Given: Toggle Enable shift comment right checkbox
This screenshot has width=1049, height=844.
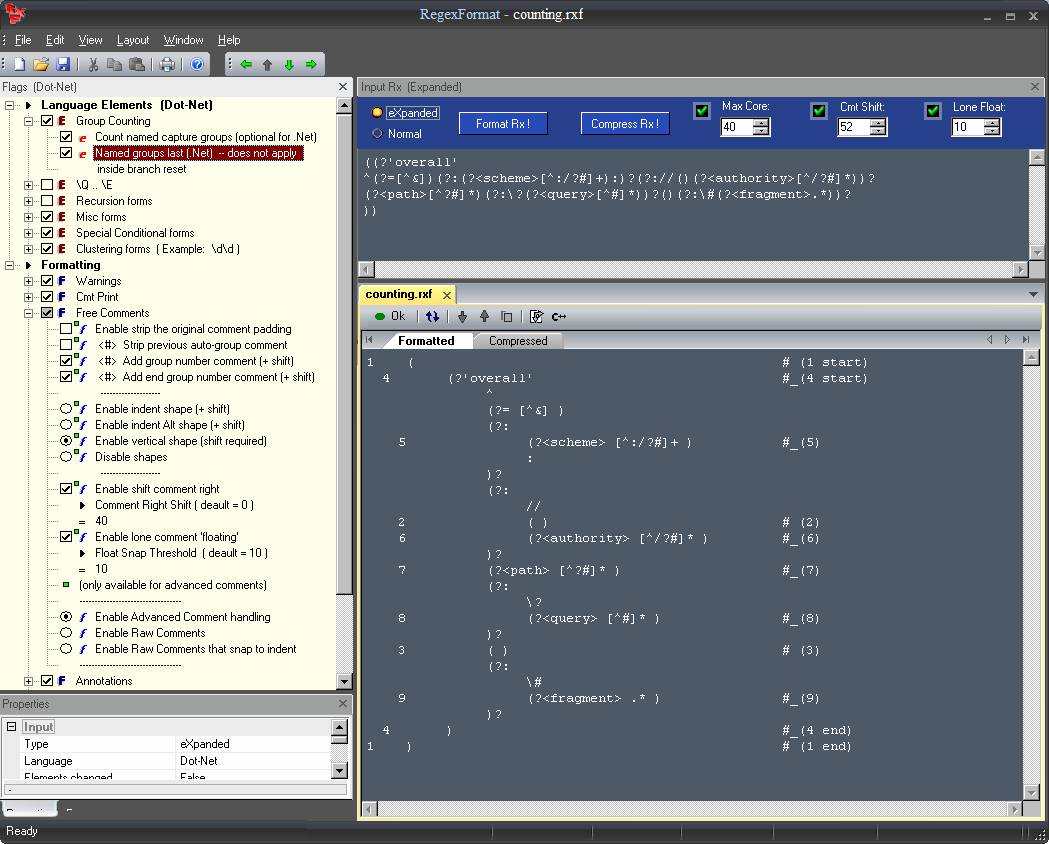Looking at the screenshot, I should pyautogui.click(x=66, y=489).
